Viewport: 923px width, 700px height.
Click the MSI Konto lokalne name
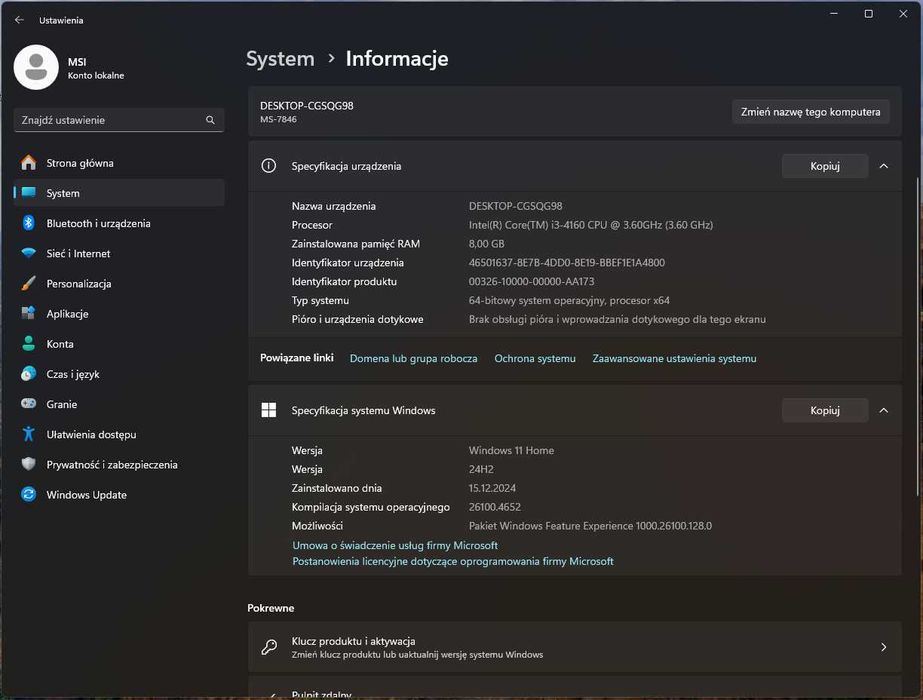tap(95, 68)
